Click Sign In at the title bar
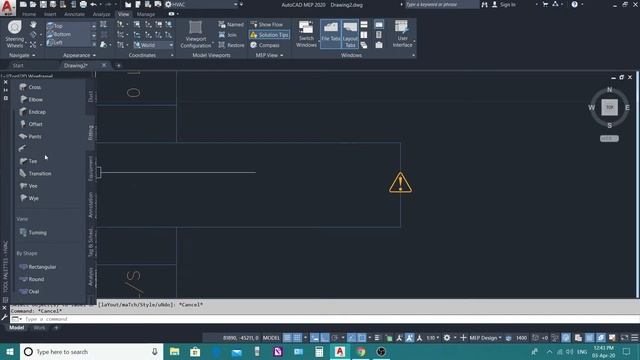This screenshot has width=640, height=360. coord(504,4)
